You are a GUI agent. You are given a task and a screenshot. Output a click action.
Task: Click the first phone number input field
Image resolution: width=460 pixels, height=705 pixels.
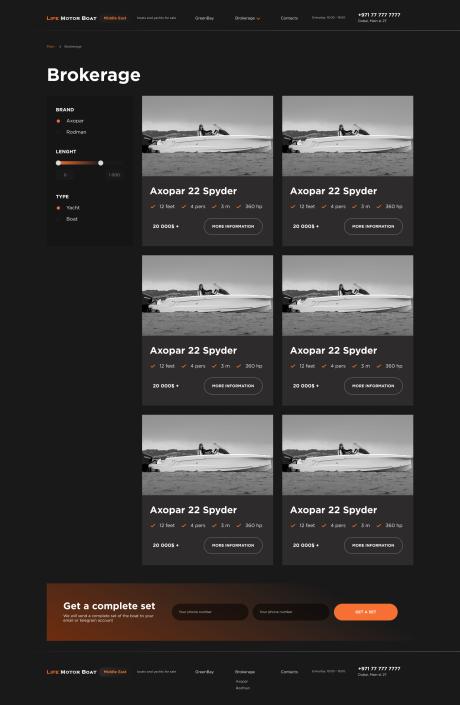click(x=210, y=612)
